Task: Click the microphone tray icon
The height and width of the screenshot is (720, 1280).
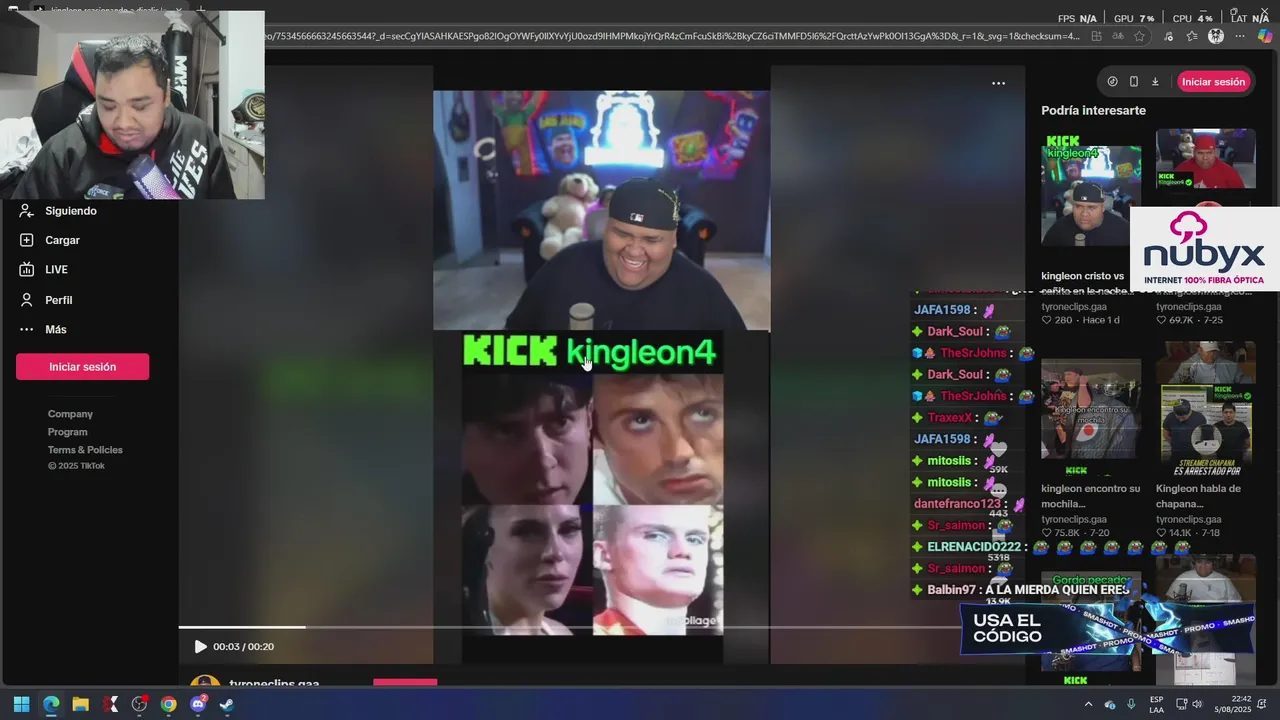Action: pyautogui.click(x=1131, y=704)
